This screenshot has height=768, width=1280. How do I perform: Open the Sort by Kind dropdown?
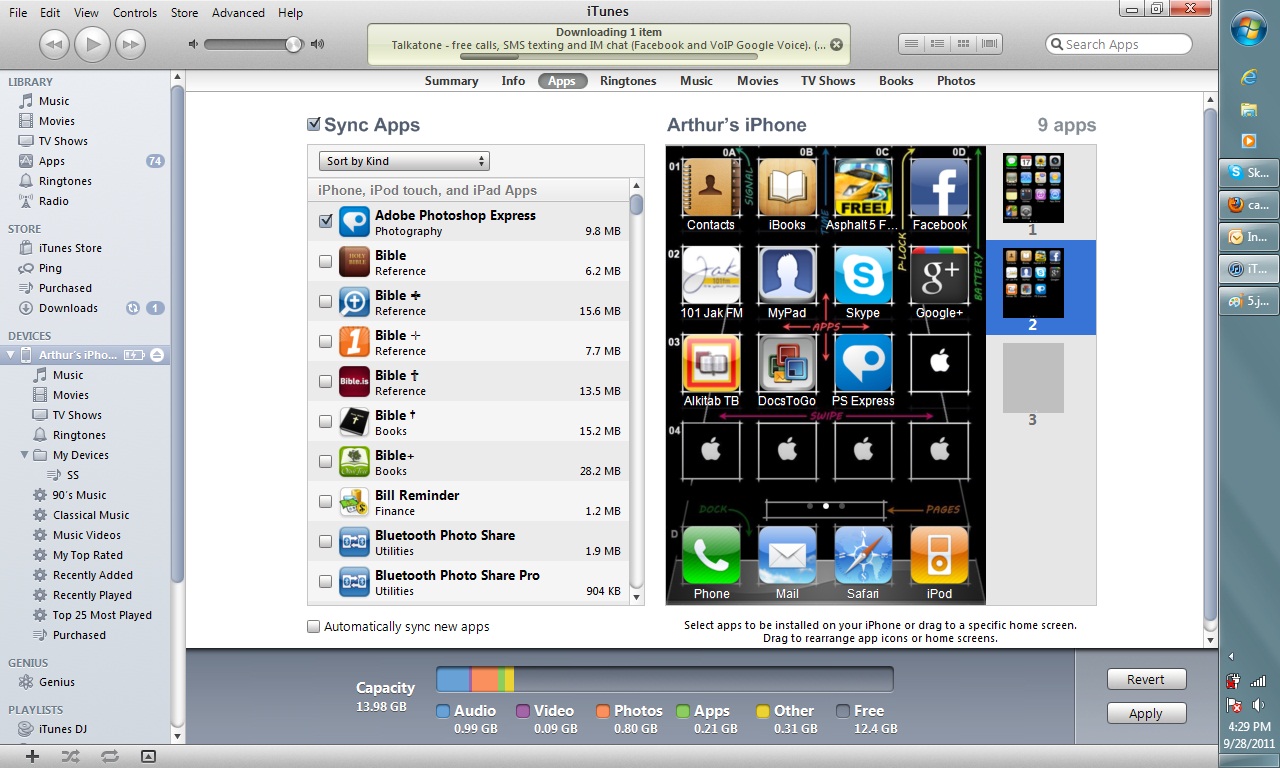click(404, 161)
